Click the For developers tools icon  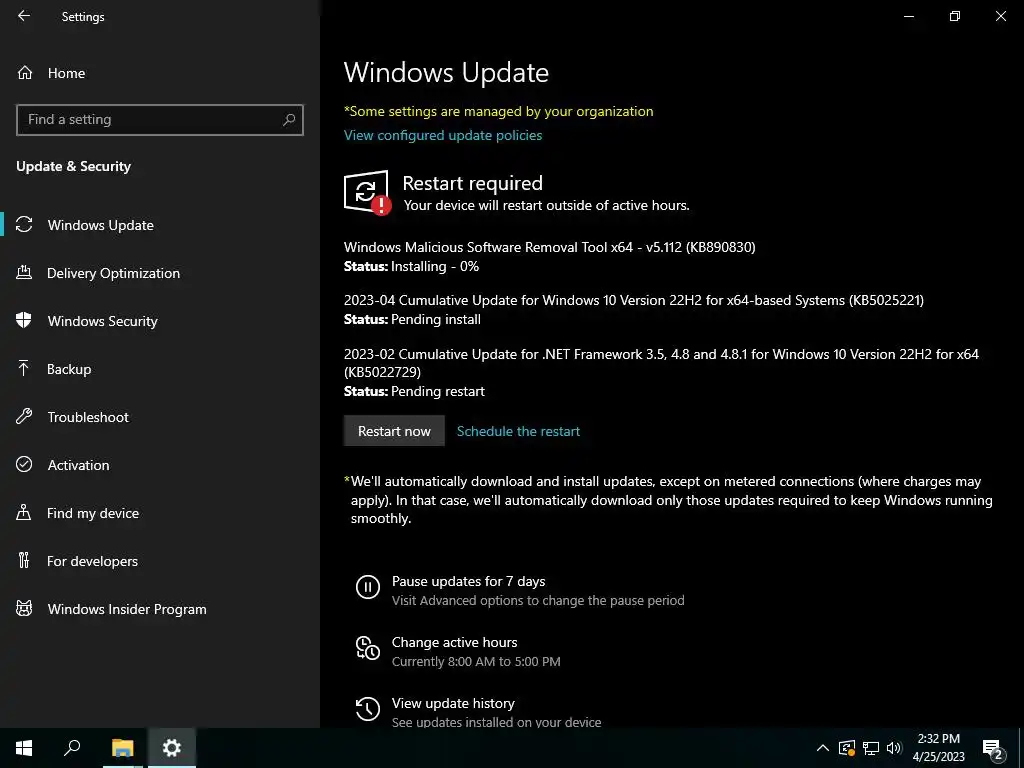click(24, 560)
